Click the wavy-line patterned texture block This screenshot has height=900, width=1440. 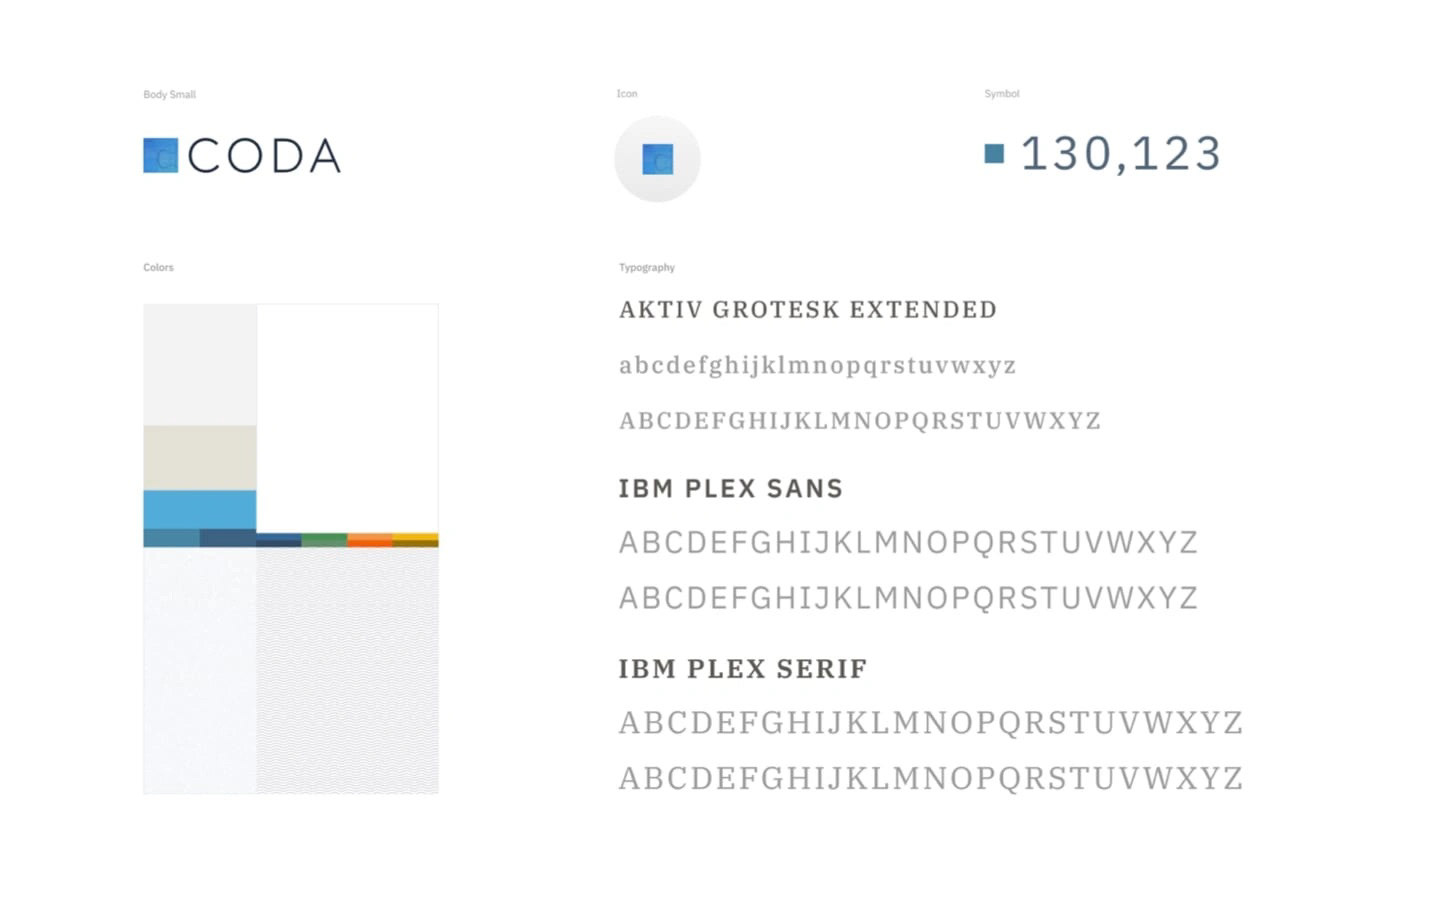click(347, 670)
